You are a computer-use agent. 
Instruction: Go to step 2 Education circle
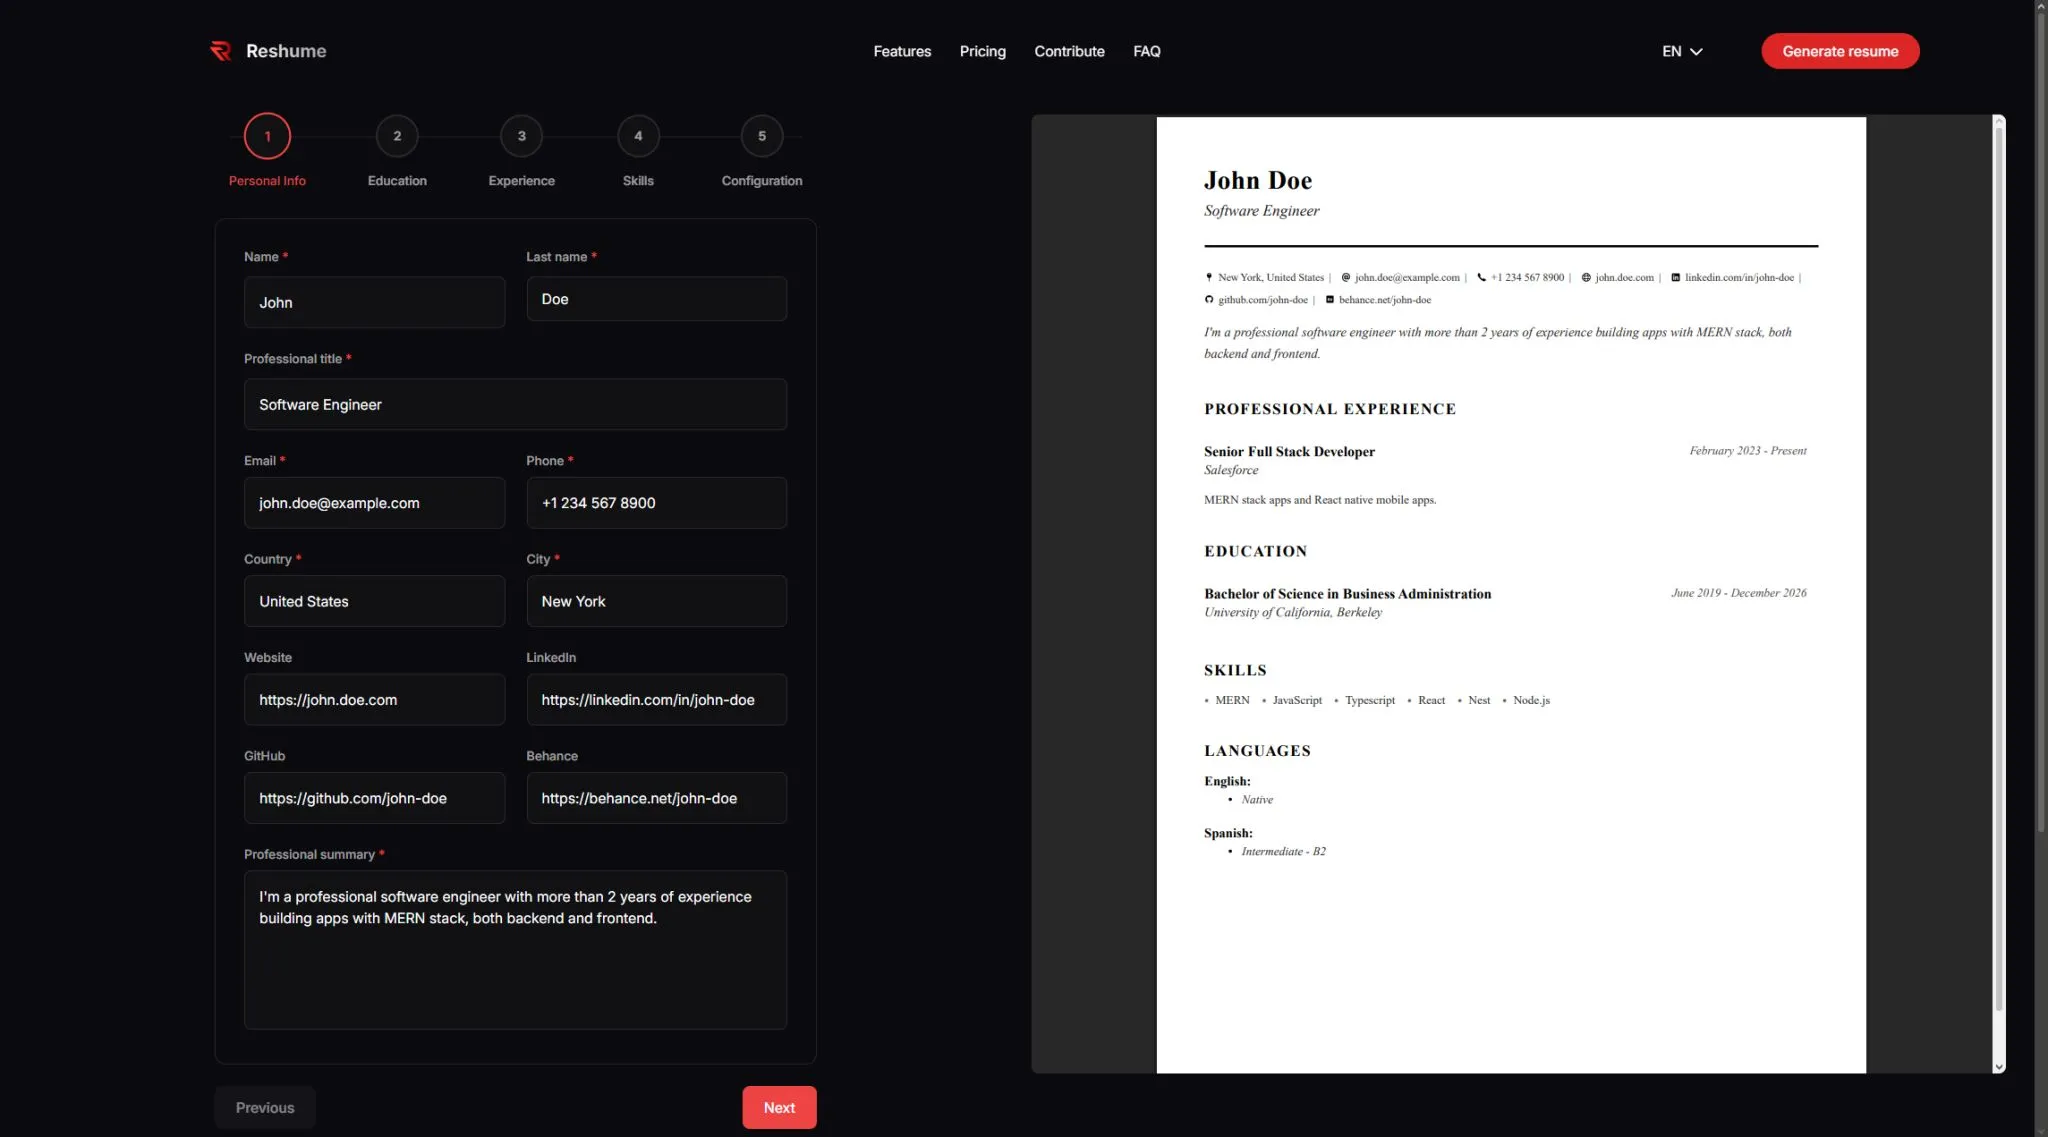397,136
